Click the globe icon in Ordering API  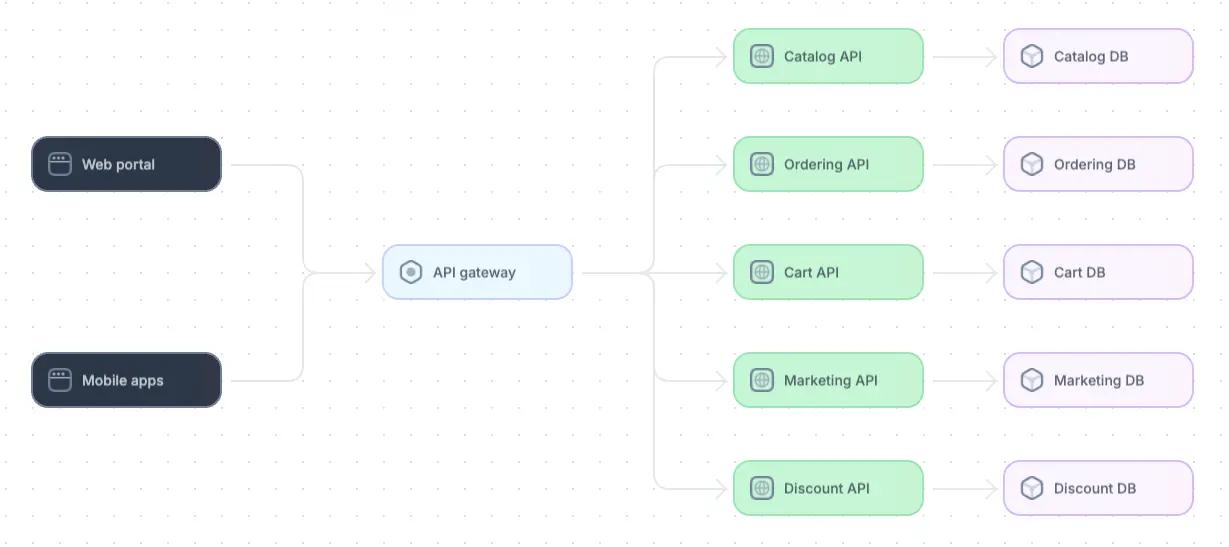tap(762, 164)
